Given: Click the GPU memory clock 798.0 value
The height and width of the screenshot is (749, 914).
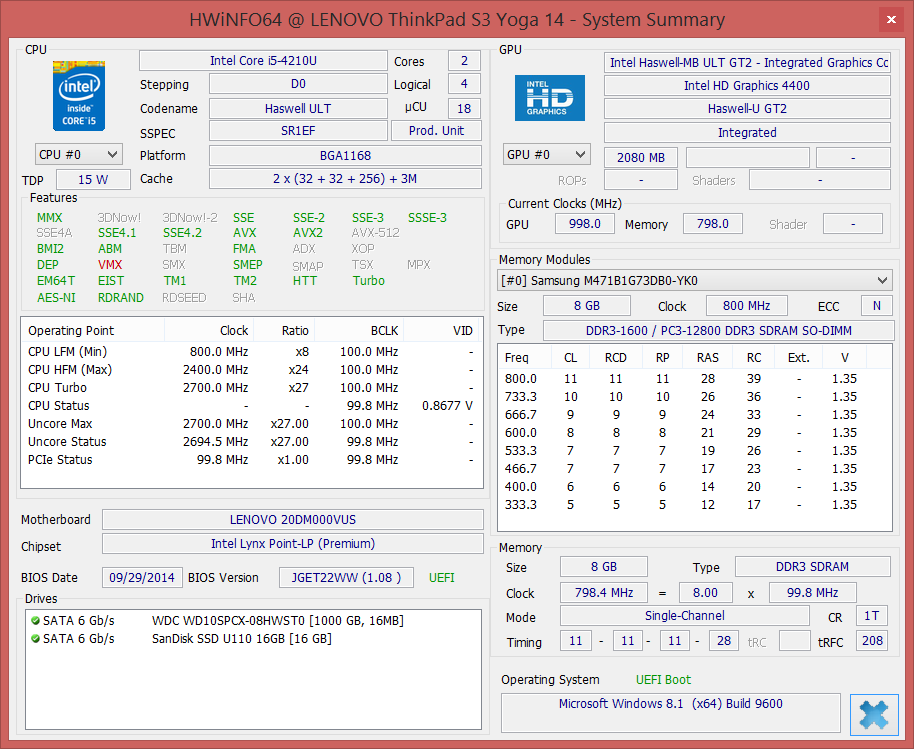Looking at the screenshot, I should pos(712,224).
